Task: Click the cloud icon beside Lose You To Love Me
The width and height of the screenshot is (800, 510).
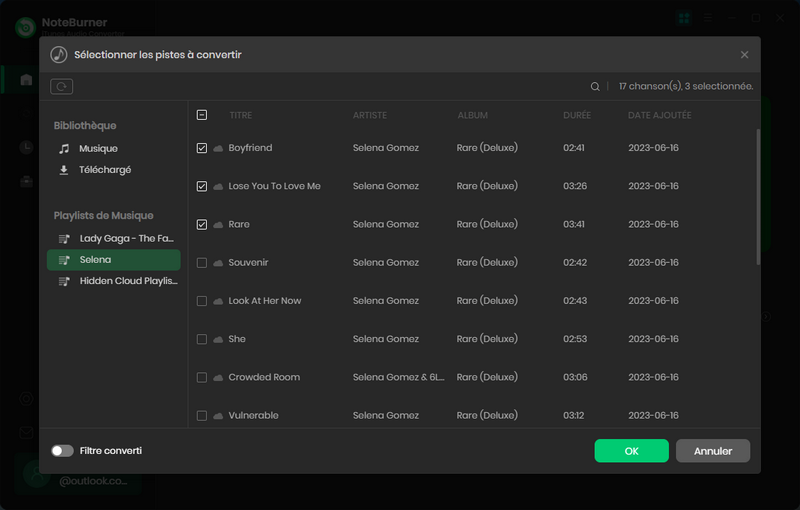Action: coord(218,187)
